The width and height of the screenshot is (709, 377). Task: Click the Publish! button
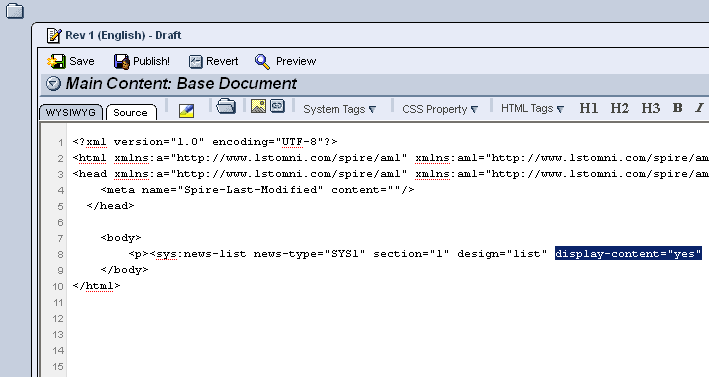(142, 61)
